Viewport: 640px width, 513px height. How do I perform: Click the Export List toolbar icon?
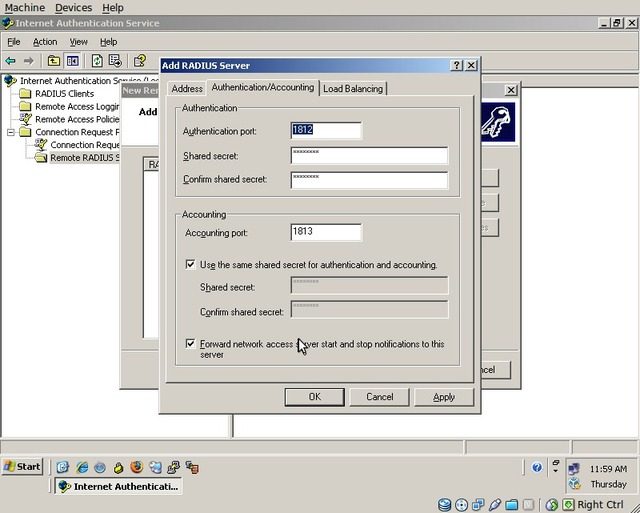115,61
